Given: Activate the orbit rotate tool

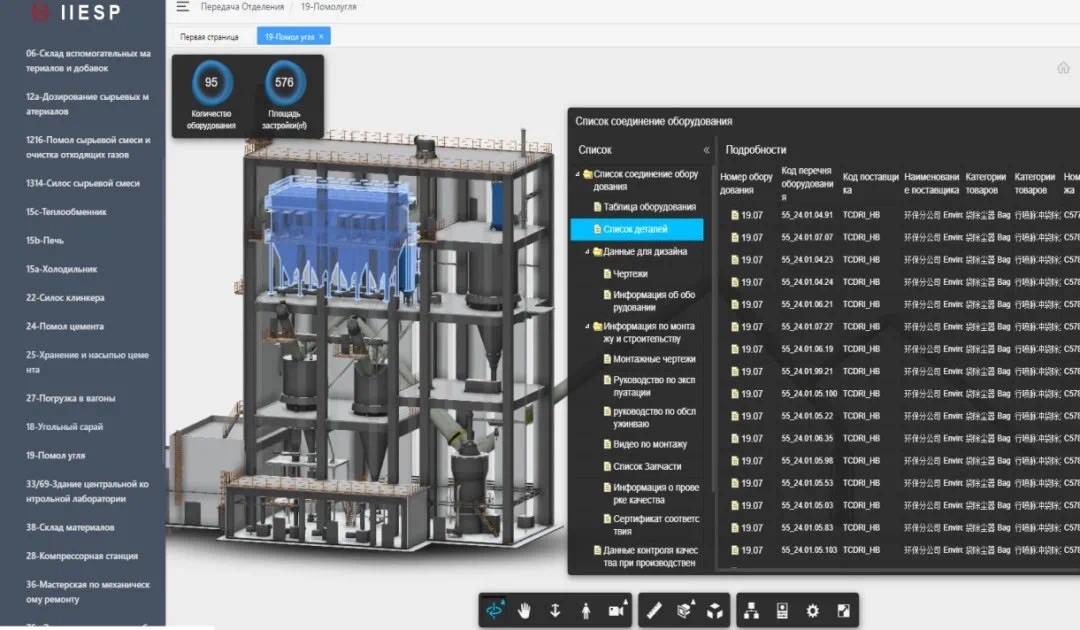Looking at the screenshot, I should pos(494,609).
